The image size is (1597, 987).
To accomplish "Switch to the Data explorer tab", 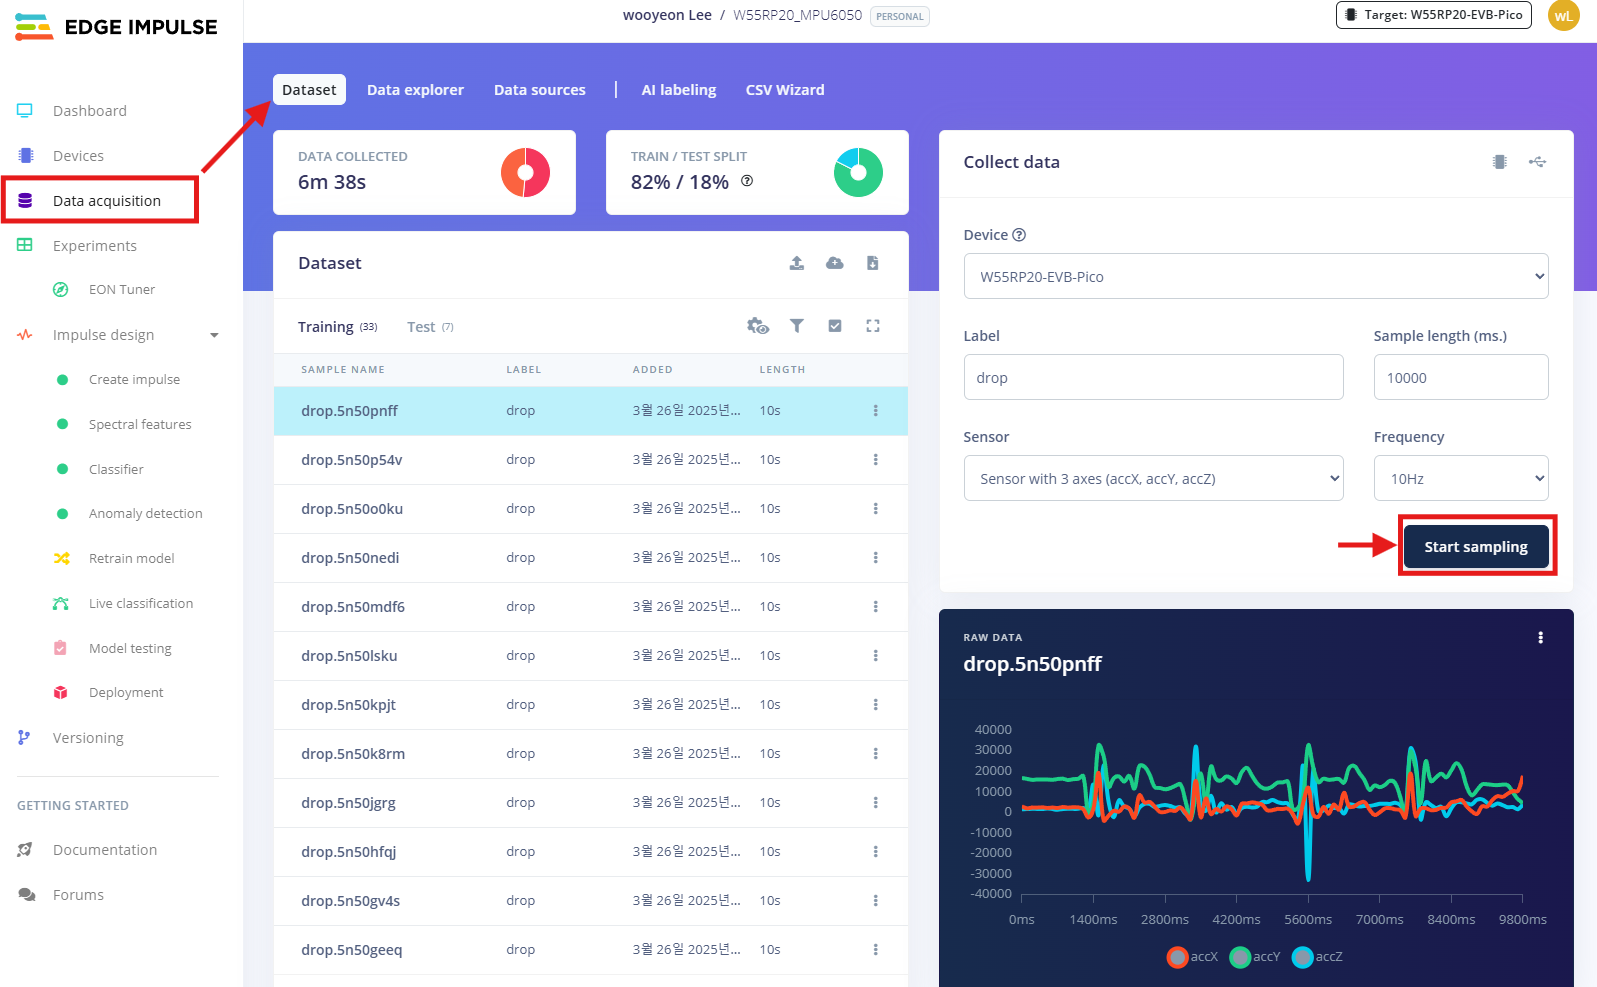I will (415, 90).
